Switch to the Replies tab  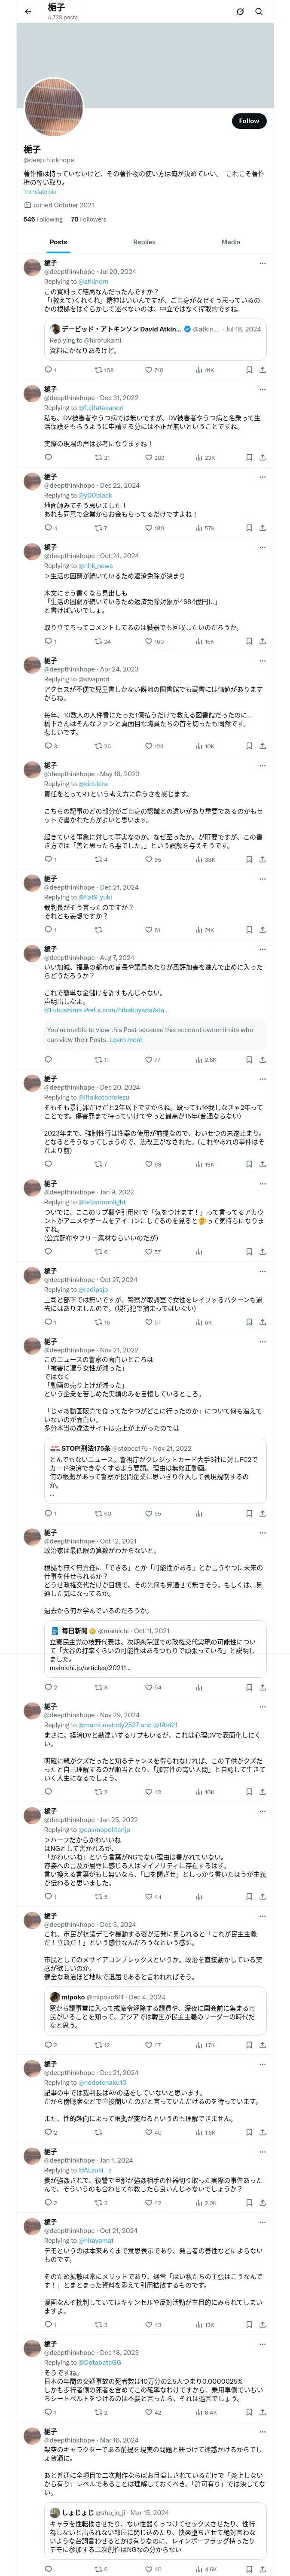pyautogui.click(x=144, y=242)
